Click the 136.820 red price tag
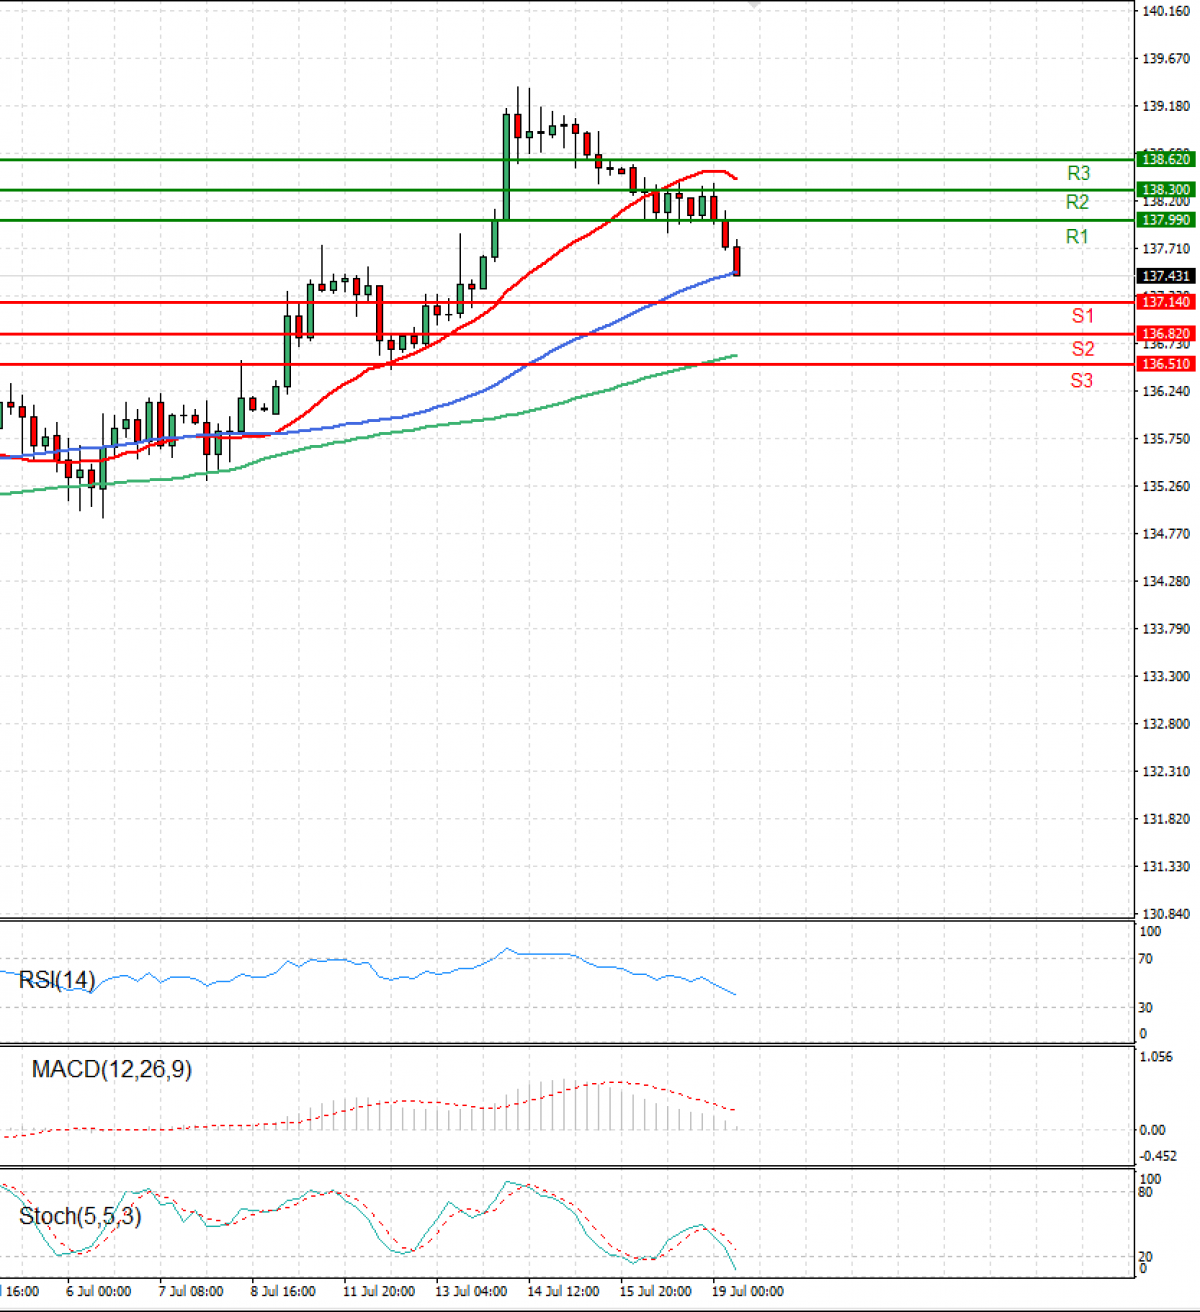This screenshot has width=1200, height=1312. [1166, 334]
